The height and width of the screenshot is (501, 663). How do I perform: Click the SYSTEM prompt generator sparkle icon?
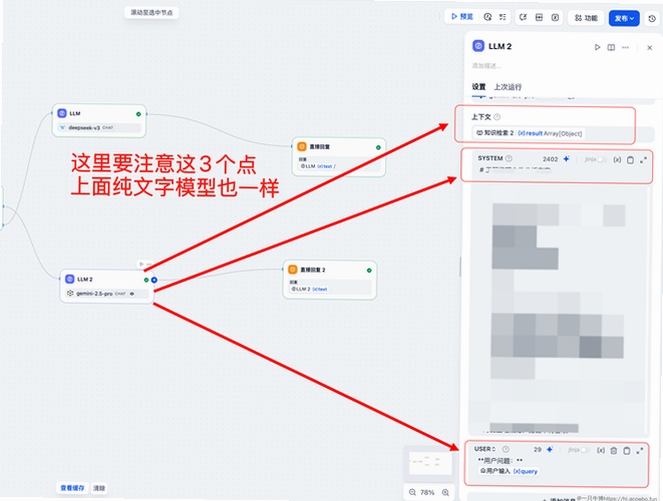pyautogui.click(x=566, y=159)
